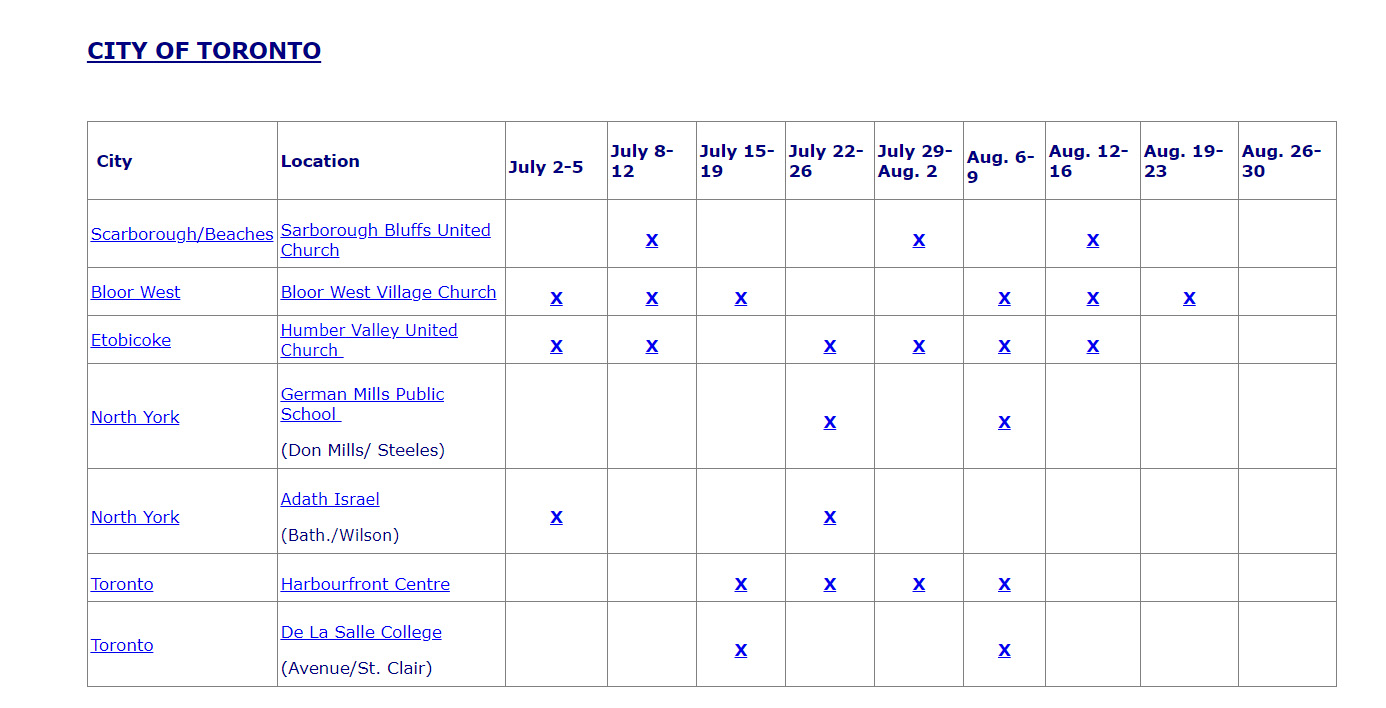Select Bloor West X for July 2-5
The image size is (1386, 708).
point(556,298)
